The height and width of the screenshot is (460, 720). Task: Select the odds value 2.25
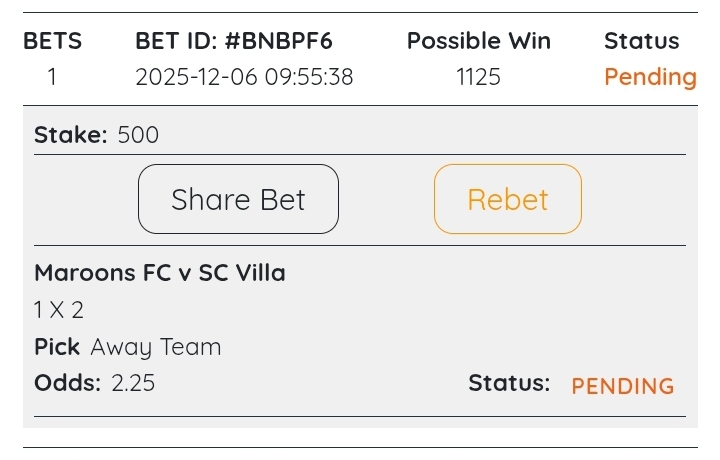132,383
